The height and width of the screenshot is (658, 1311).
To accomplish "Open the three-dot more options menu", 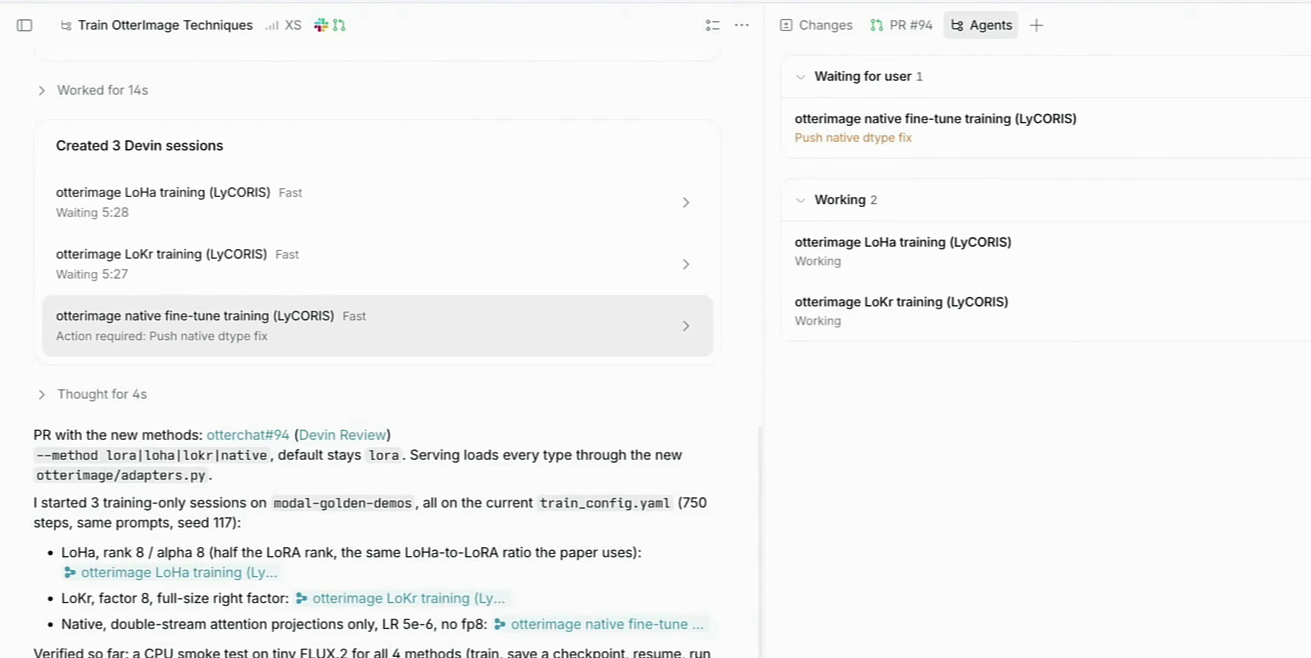I will pyautogui.click(x=742, y=25).
